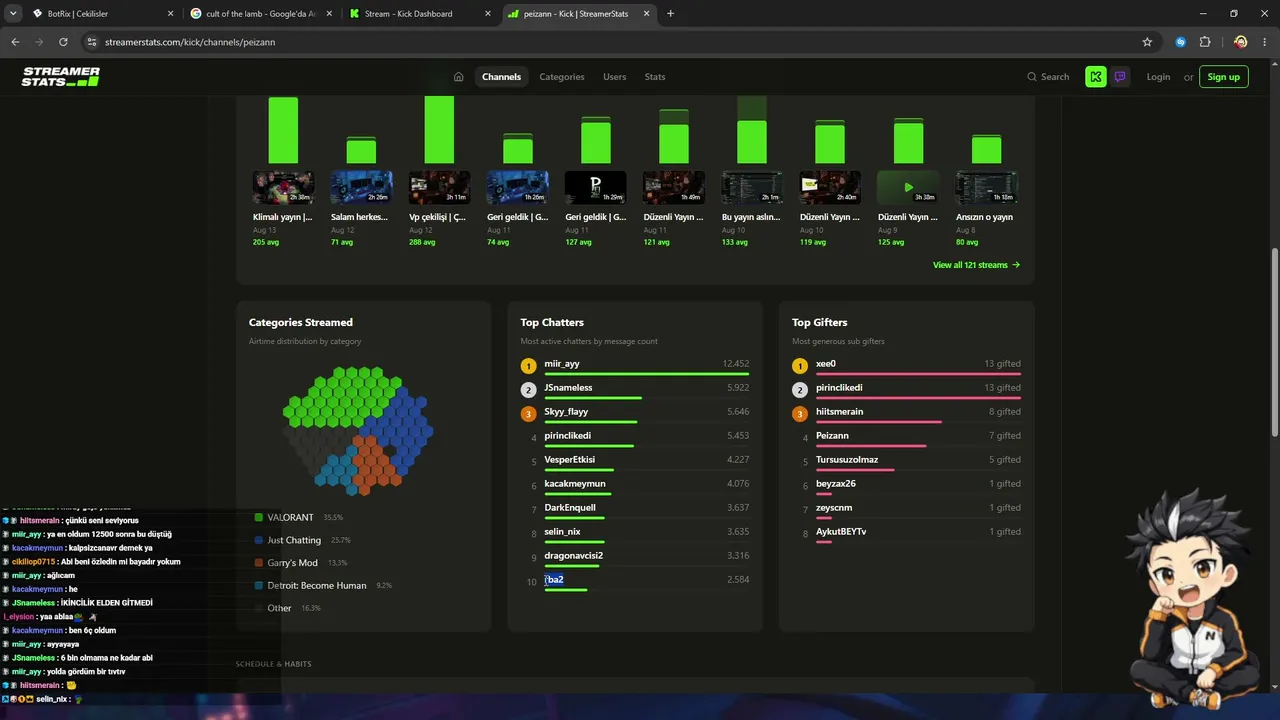
Task: Open gifter zeyscnm
Action: [x=834, y=508]
